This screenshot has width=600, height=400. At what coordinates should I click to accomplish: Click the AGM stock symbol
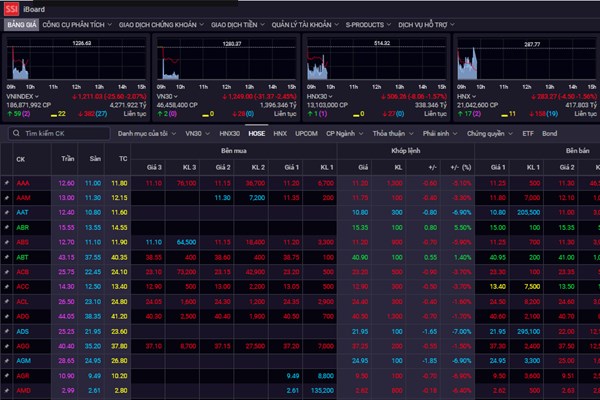pos(22,360)
